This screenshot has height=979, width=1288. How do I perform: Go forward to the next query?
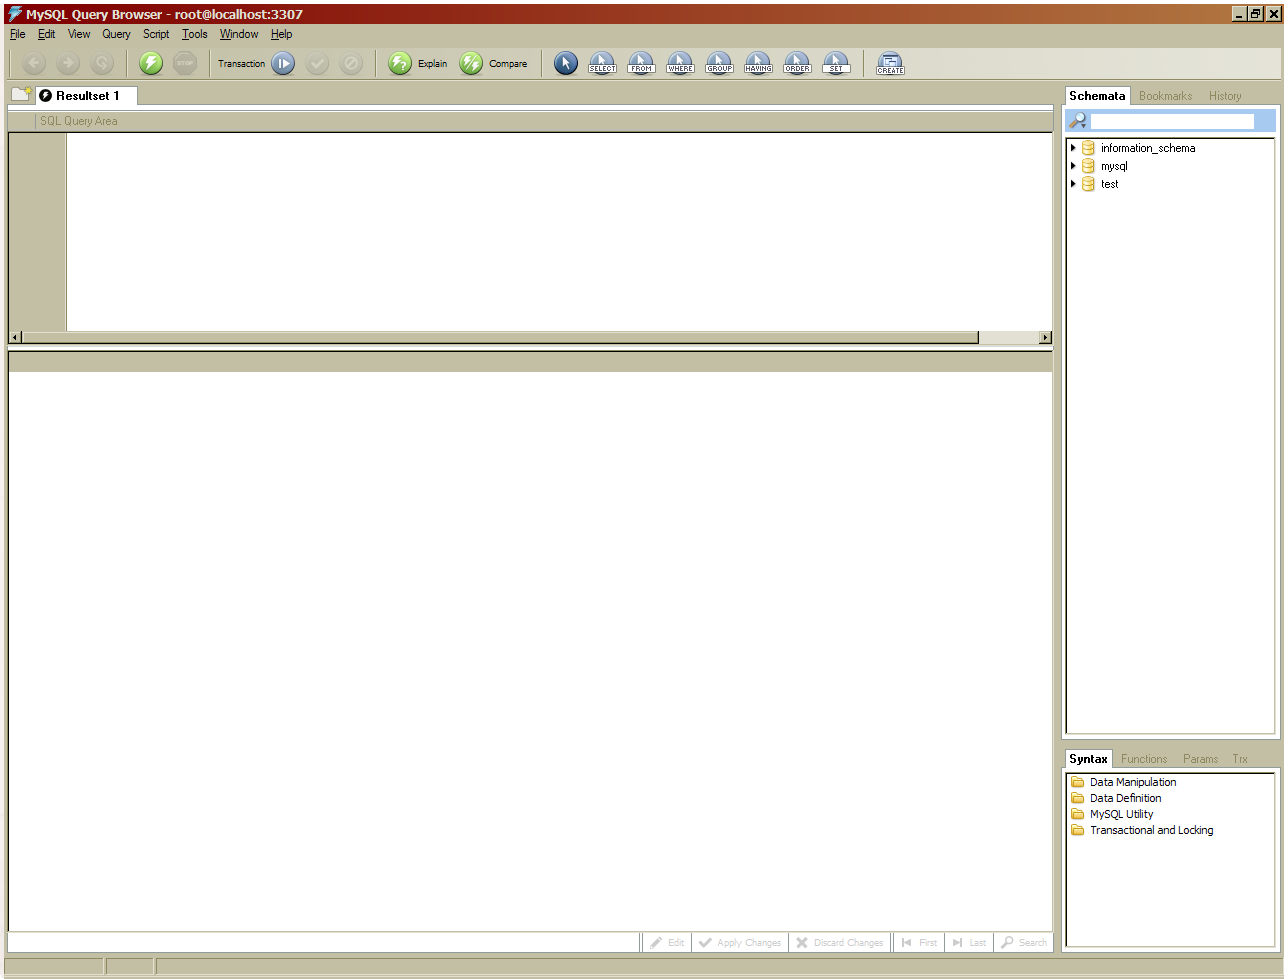coord(68,64)
